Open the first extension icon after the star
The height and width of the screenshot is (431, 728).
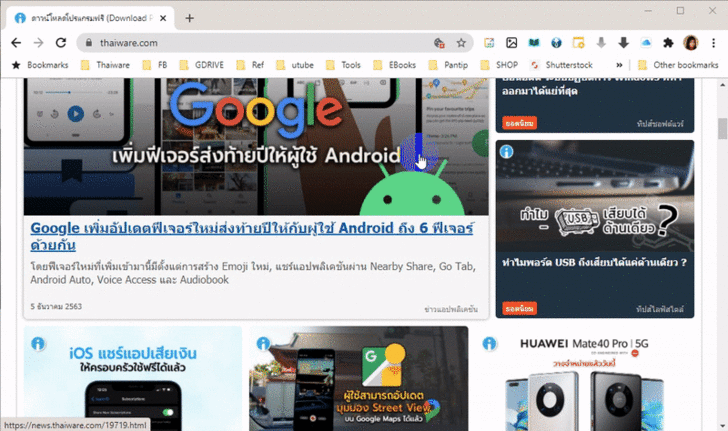489,43
